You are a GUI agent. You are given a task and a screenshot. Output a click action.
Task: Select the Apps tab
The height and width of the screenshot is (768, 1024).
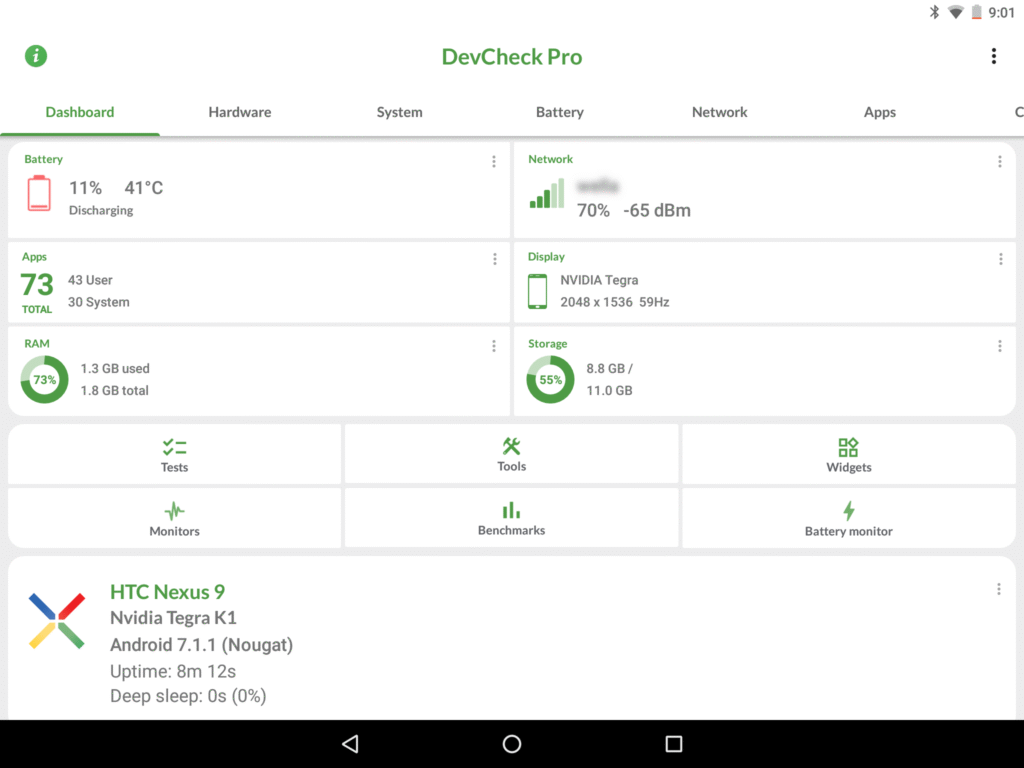coord(879,112)
